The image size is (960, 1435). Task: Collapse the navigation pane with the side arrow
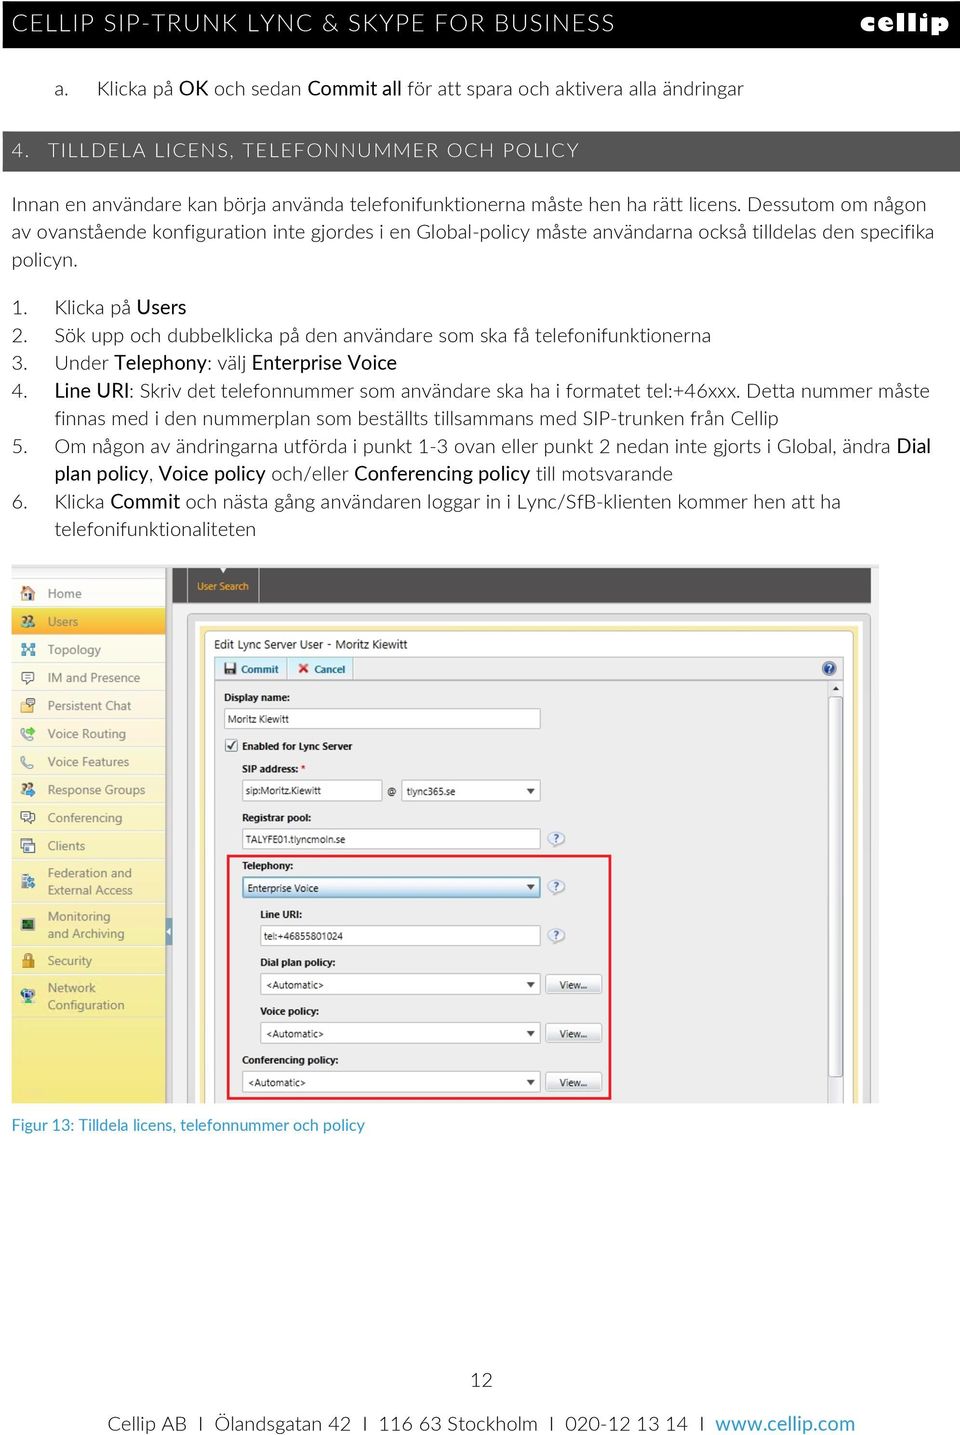(x=169, y=931)
